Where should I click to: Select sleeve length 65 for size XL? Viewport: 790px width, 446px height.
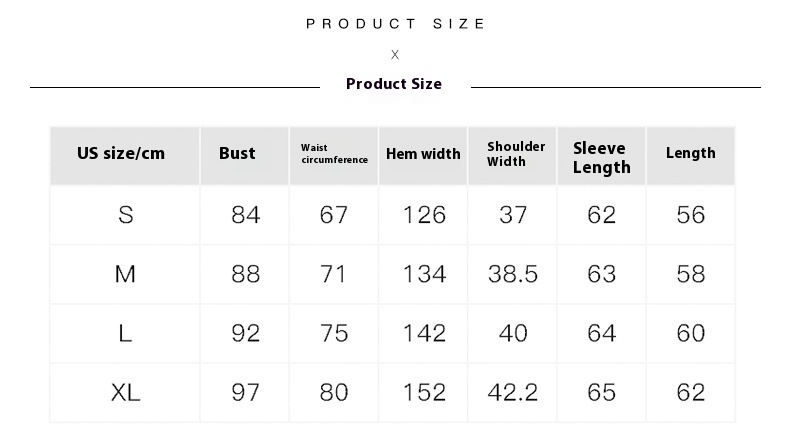pyautogui.click(x=602, y=392)
